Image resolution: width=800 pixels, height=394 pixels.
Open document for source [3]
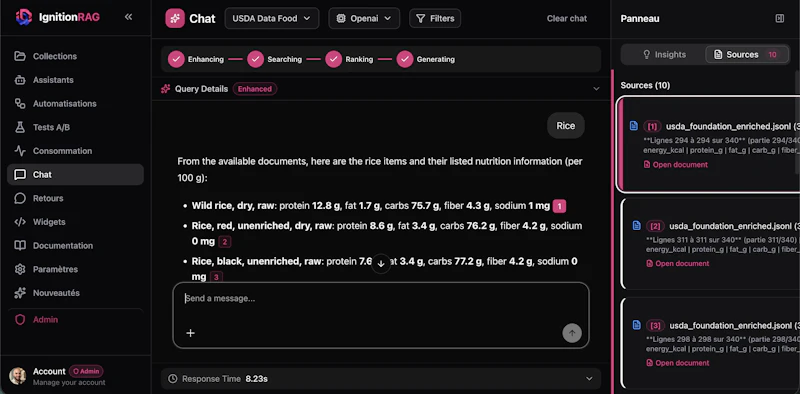(x=678, y=363)
